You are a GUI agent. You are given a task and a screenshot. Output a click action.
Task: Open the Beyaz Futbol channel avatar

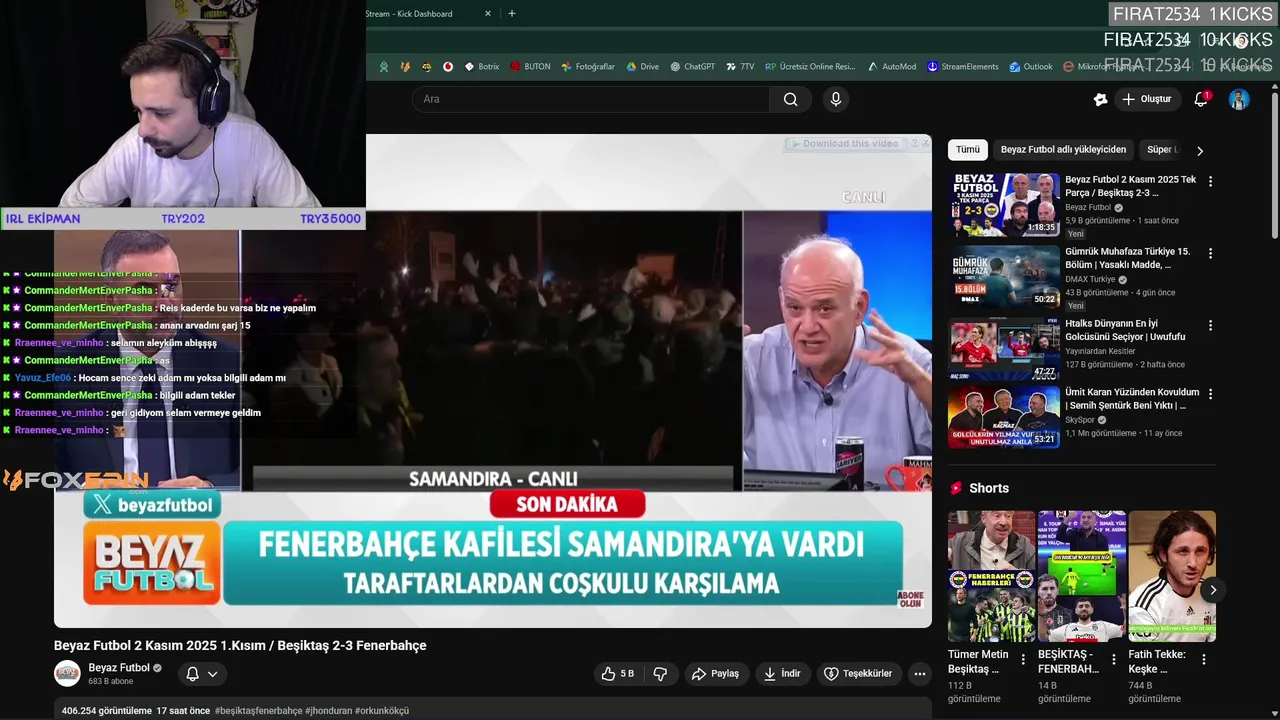tap(67, 674)
